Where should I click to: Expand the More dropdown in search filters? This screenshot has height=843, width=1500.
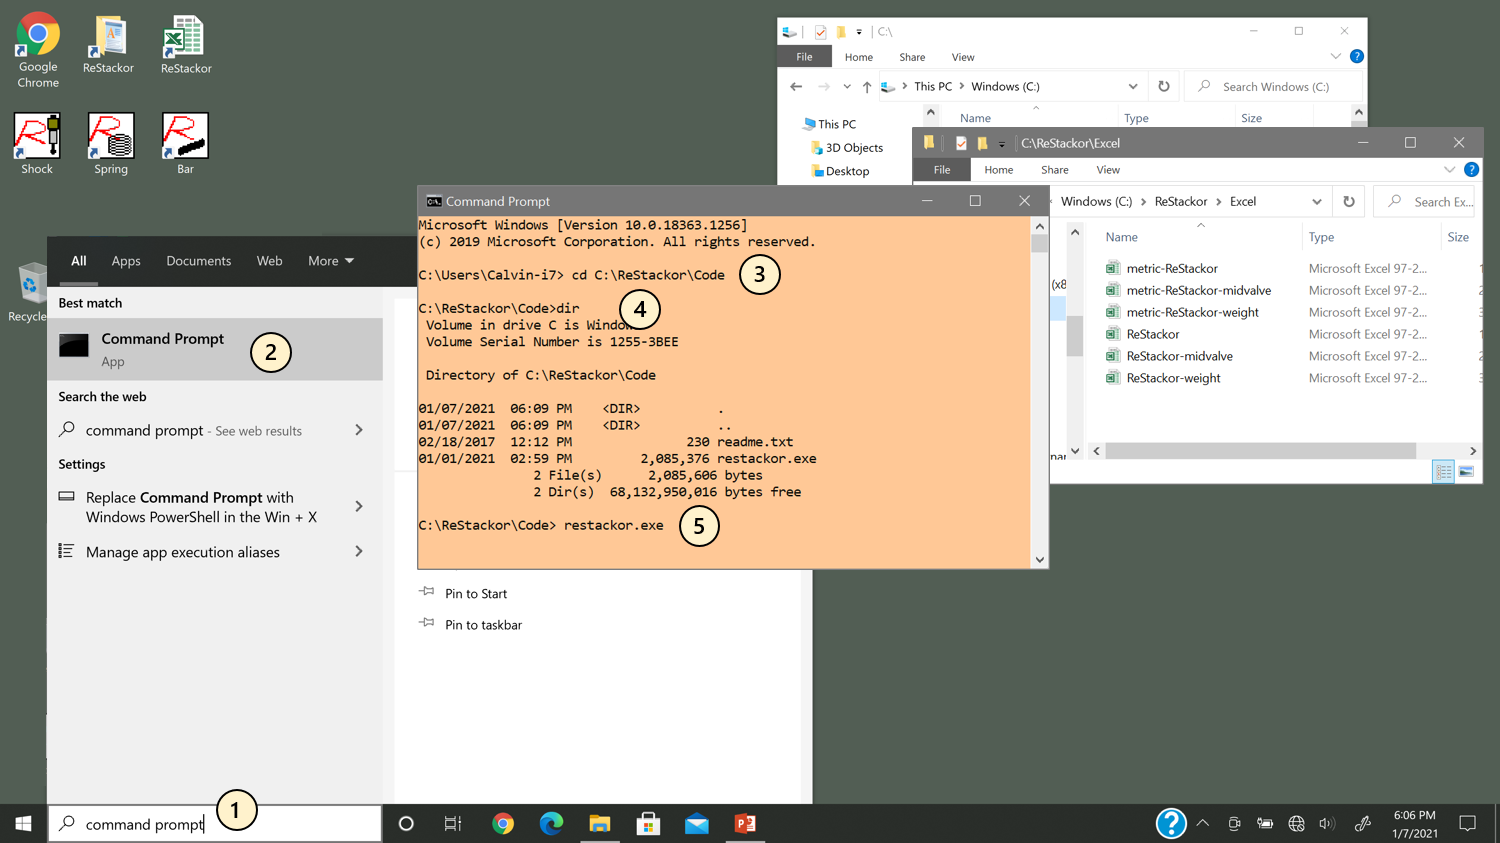tap(331, 261)
